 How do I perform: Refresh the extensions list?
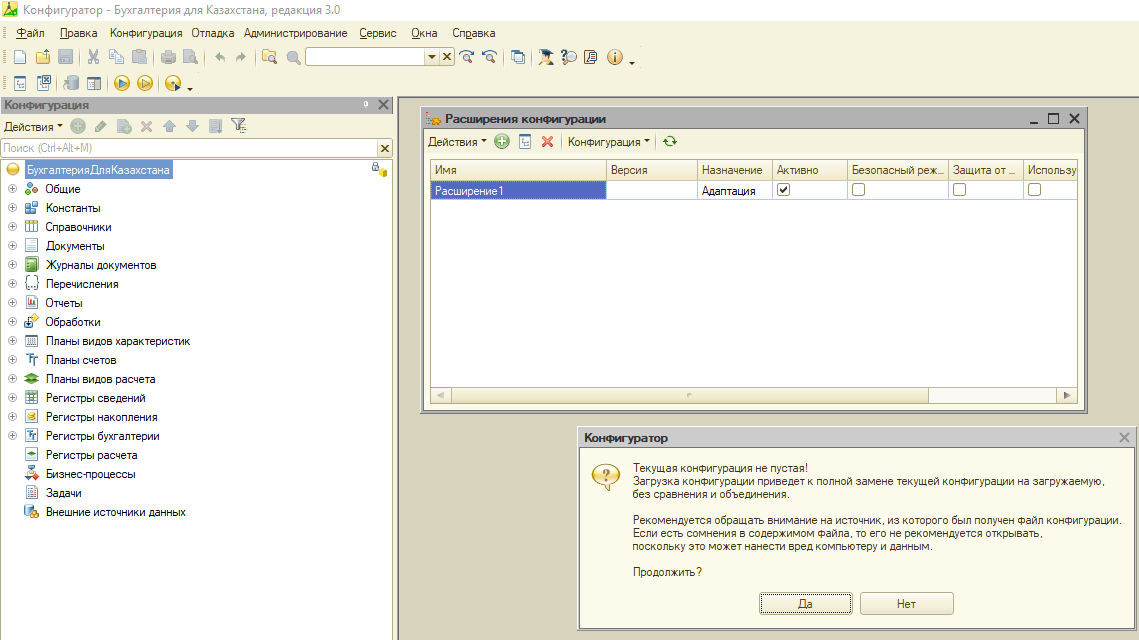(x=670, y=142)
